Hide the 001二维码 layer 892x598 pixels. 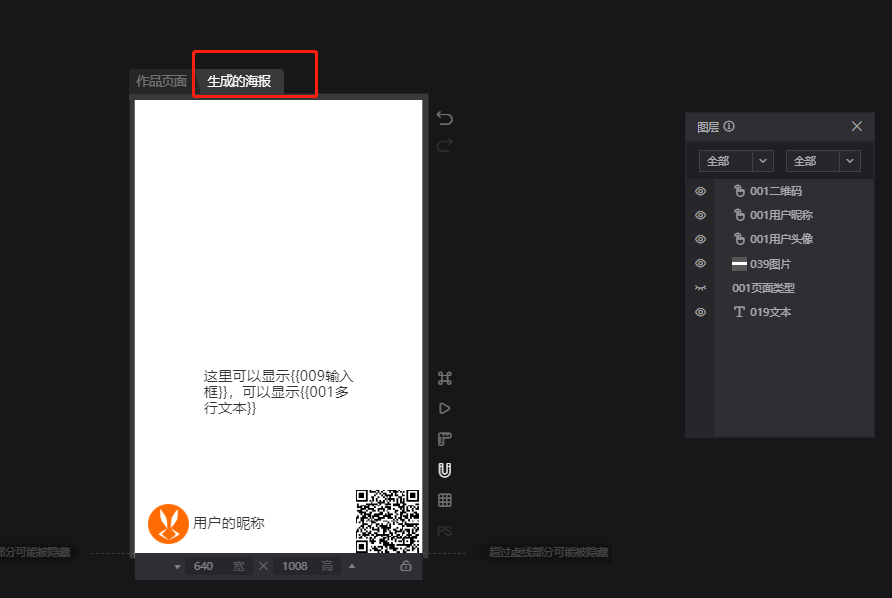tap(700, 191)
